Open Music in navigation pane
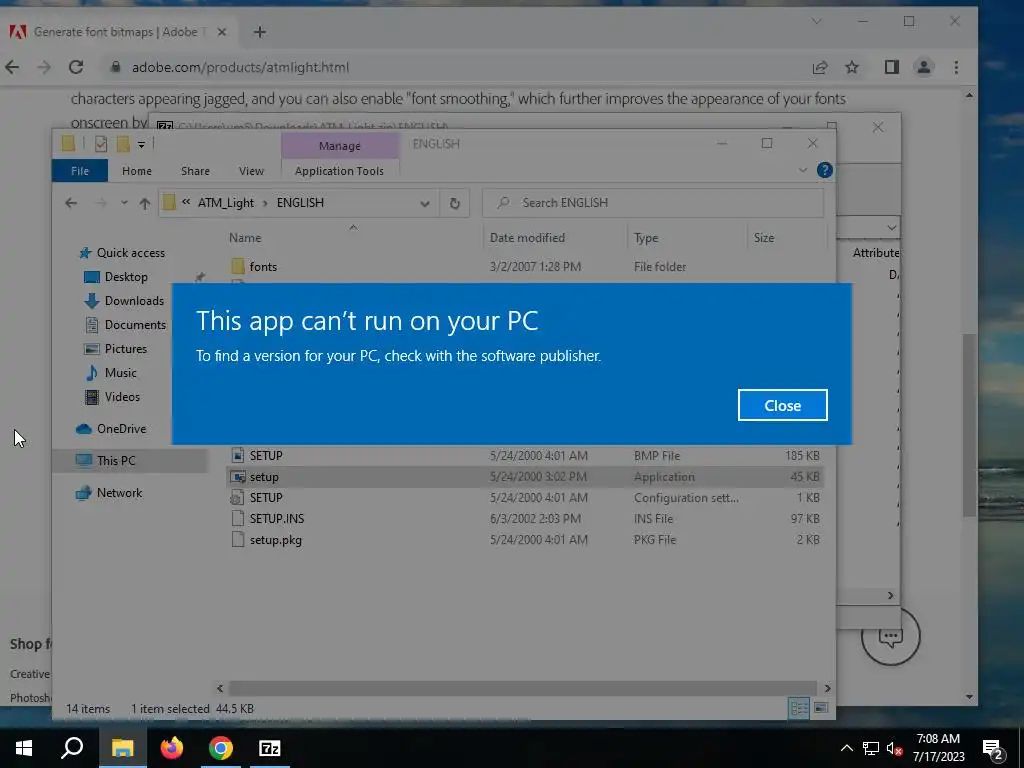This screenshot has width=1024, height=768. point(120,373)
